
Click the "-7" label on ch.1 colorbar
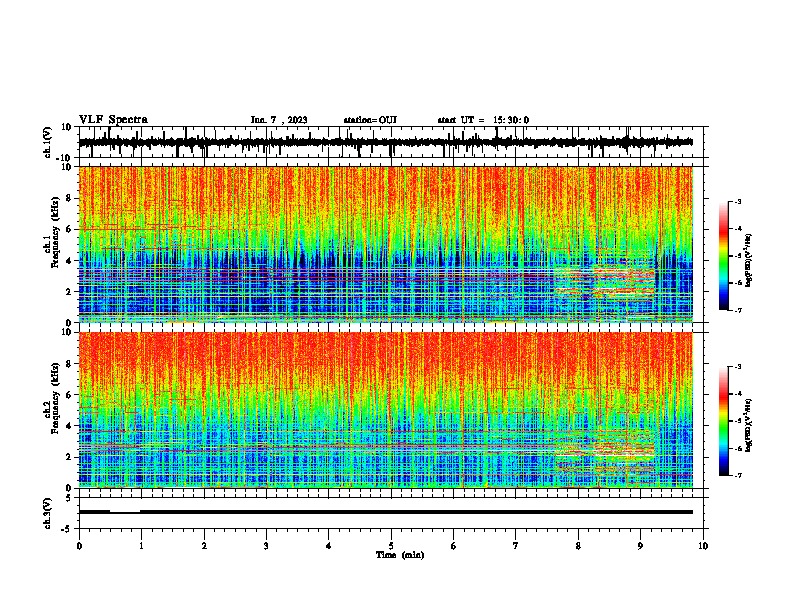[738, 310]
